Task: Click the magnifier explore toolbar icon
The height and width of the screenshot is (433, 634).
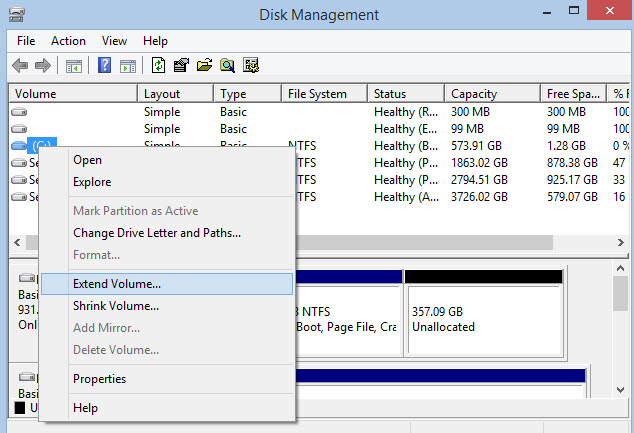Action: pyautogui.click(x=228, y=65)
